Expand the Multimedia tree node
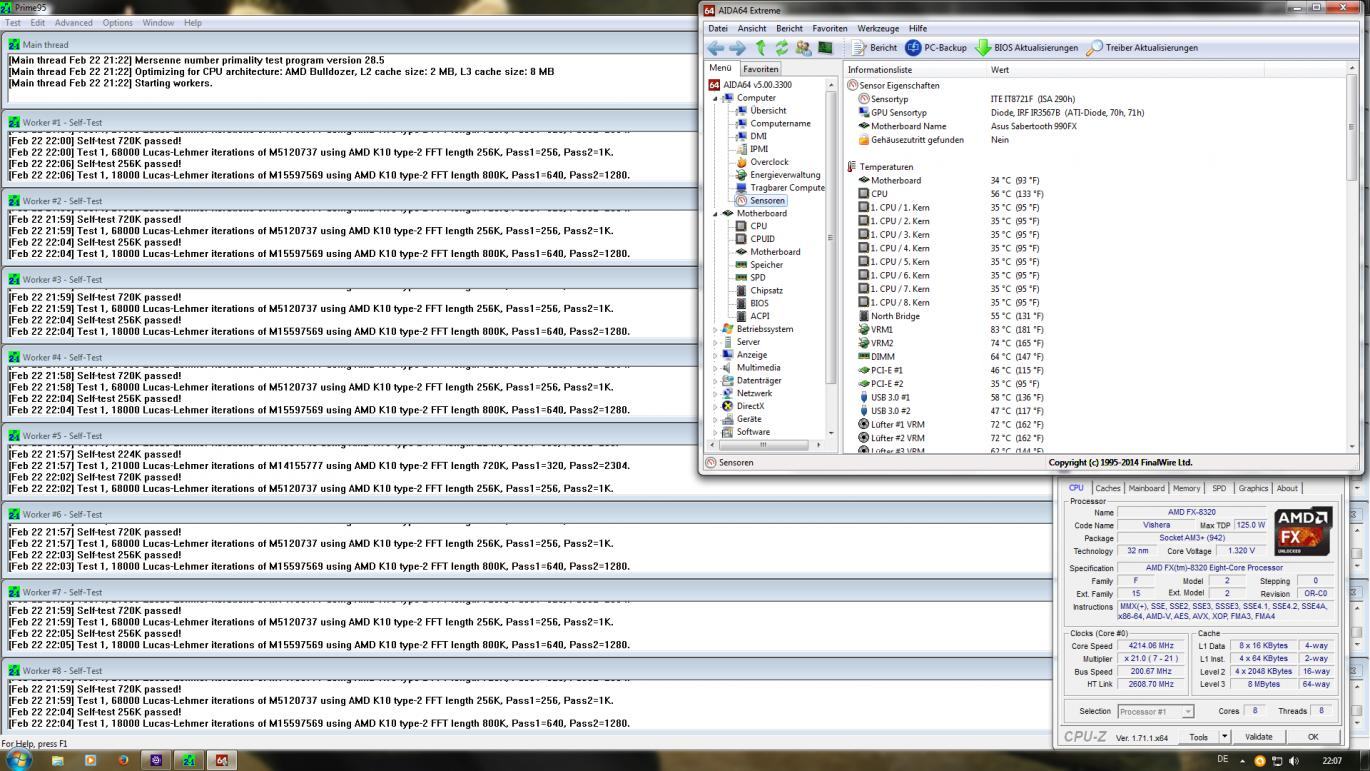The image size is (1370, 771). [x=715, y=368]
